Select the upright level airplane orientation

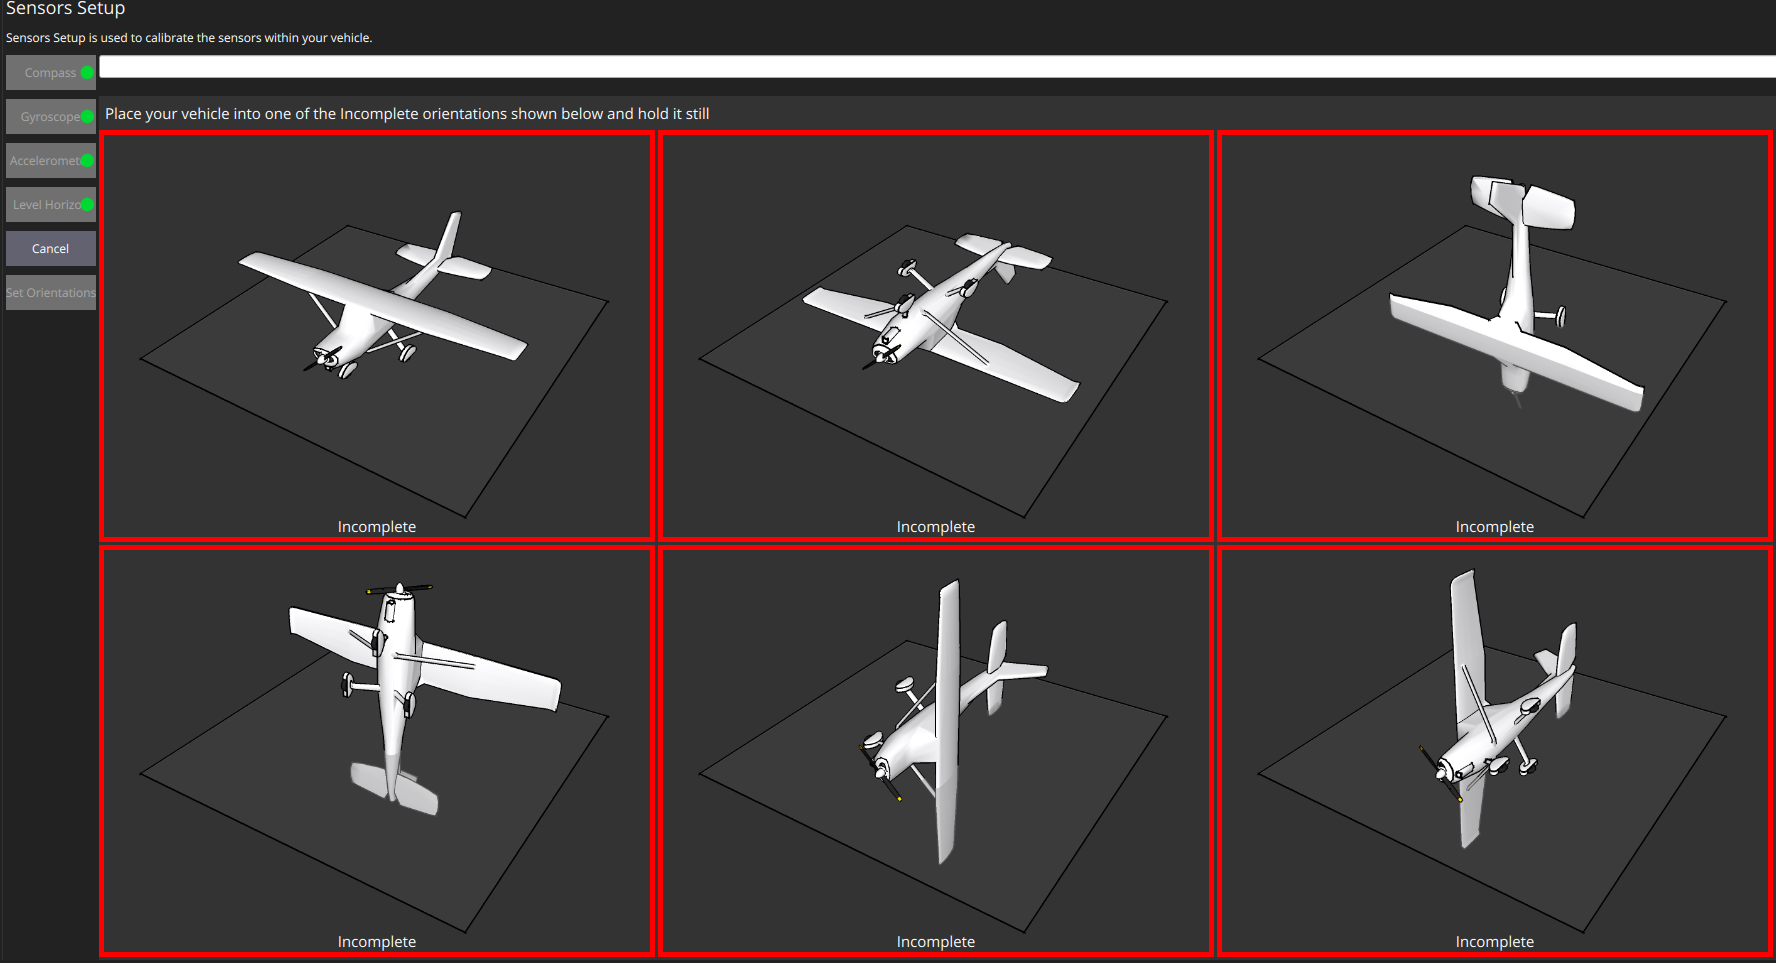[377, 336]
